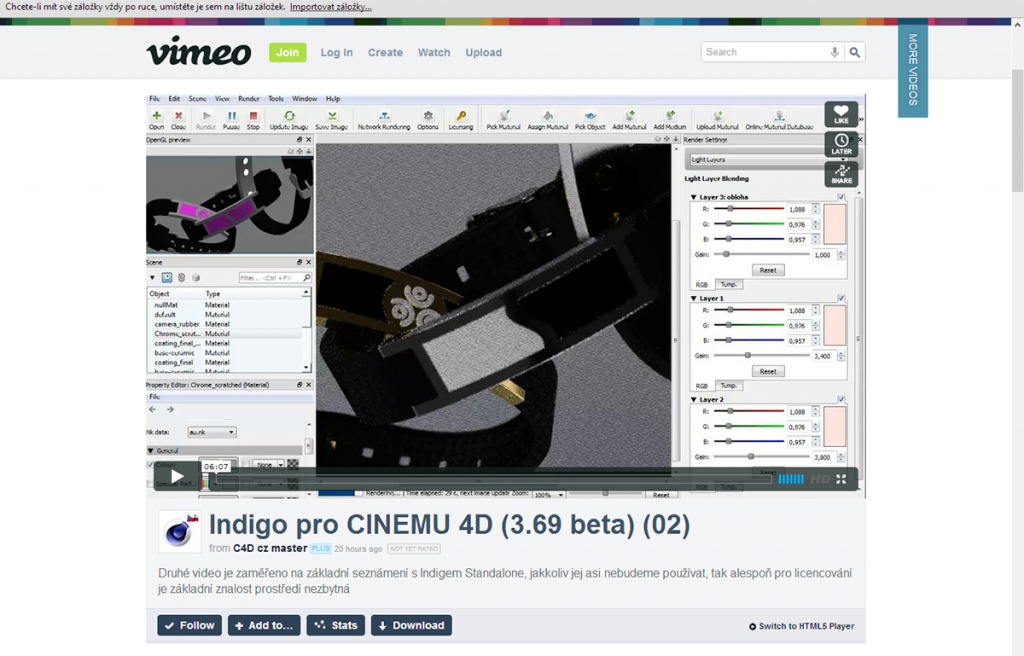
Task: Collapse the Layer 1 section
Action: click(x=694, y=298)
